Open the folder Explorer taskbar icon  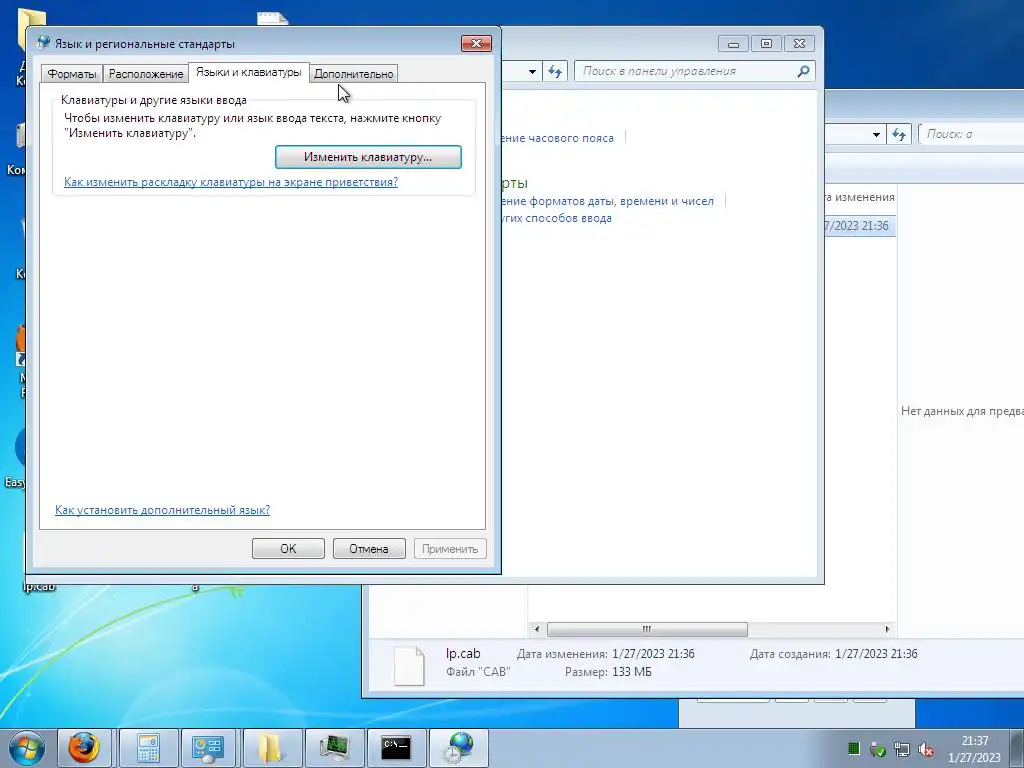pos(270,748)
